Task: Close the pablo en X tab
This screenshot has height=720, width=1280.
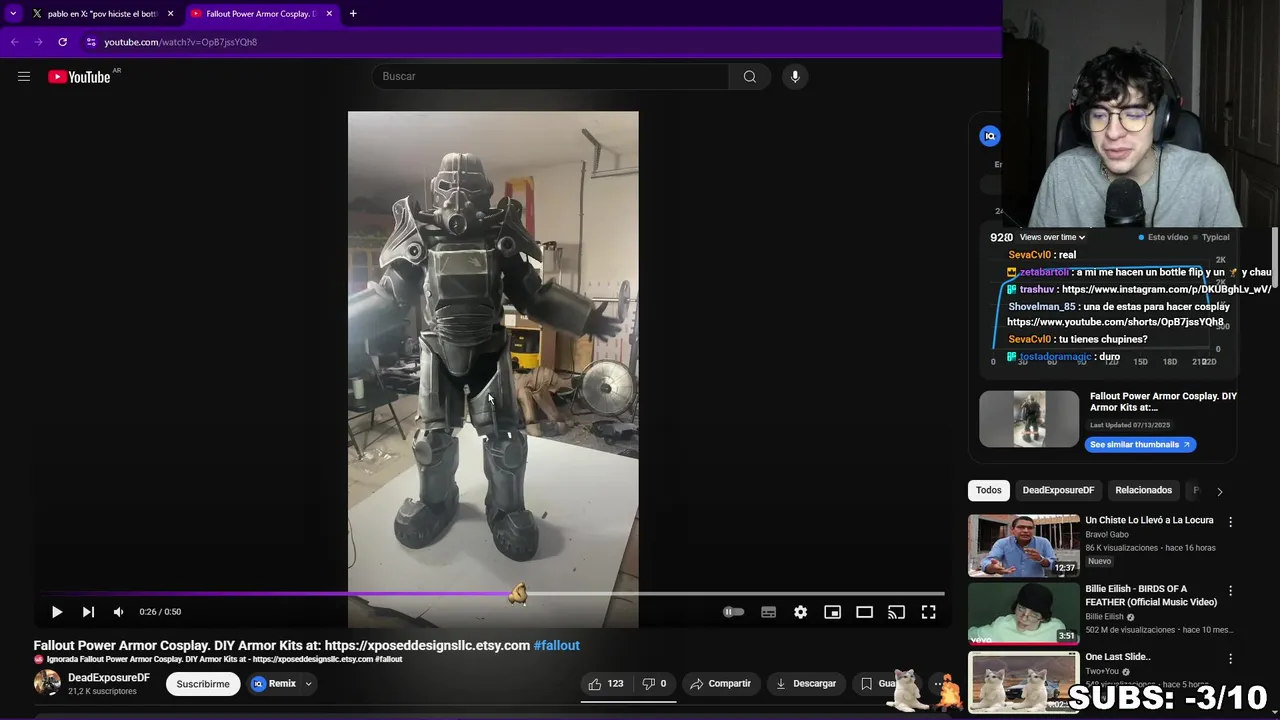Action: (171, 14)
